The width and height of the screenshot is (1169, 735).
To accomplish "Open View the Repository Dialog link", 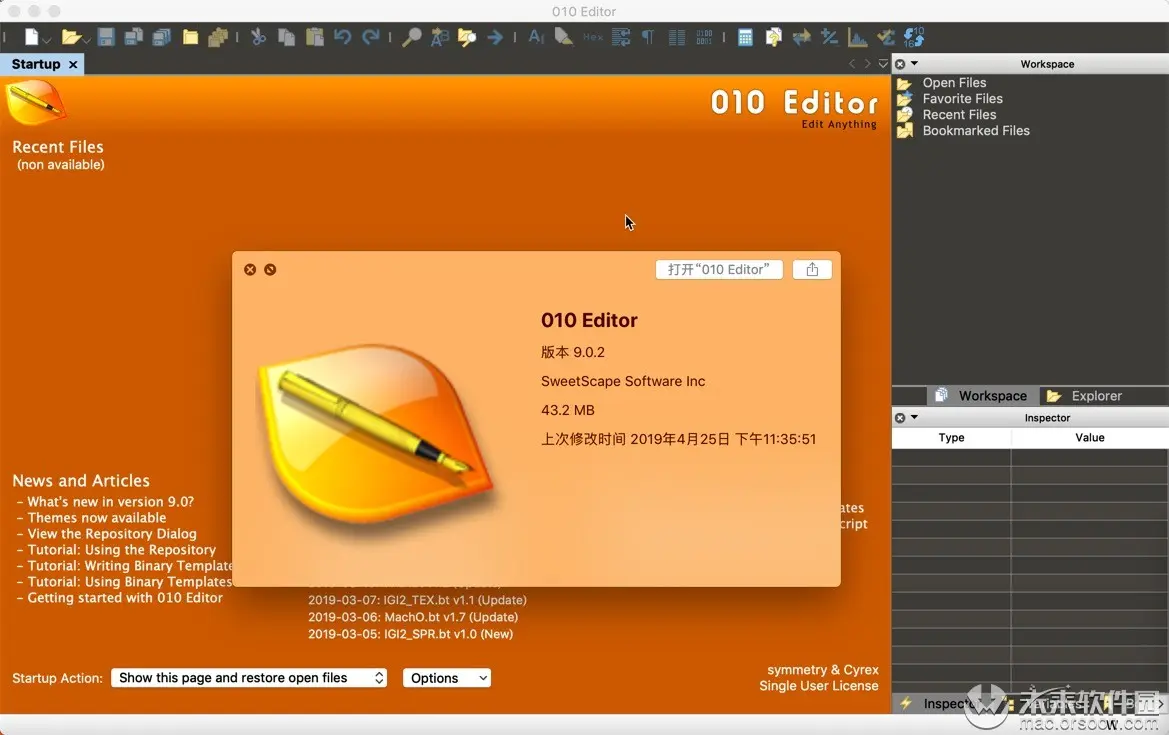I will pyautogui.click(x=112, y=534).
